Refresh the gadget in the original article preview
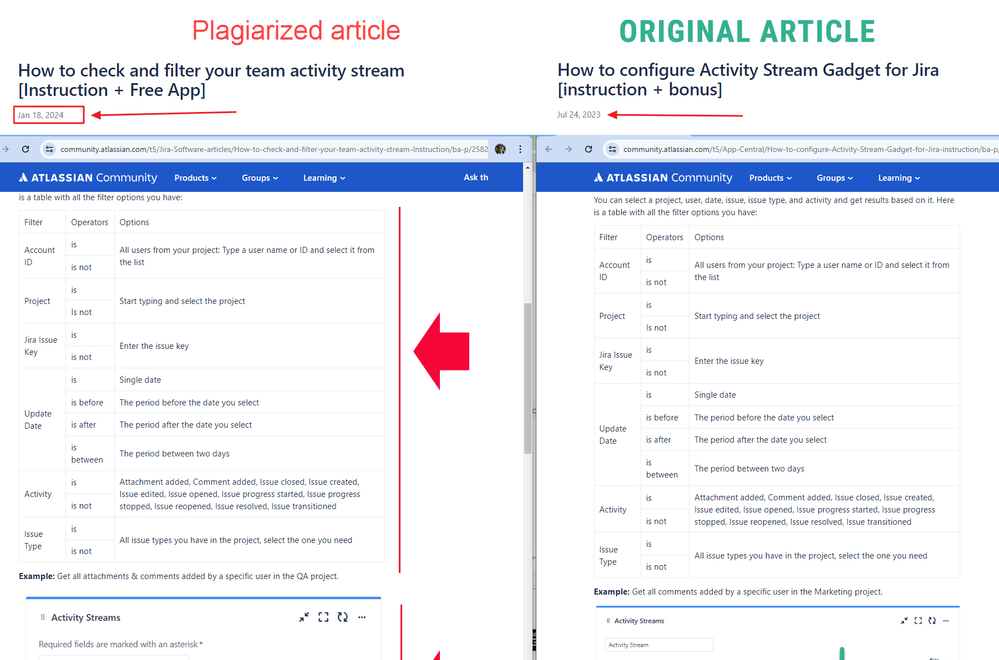 tap(930, 620)
